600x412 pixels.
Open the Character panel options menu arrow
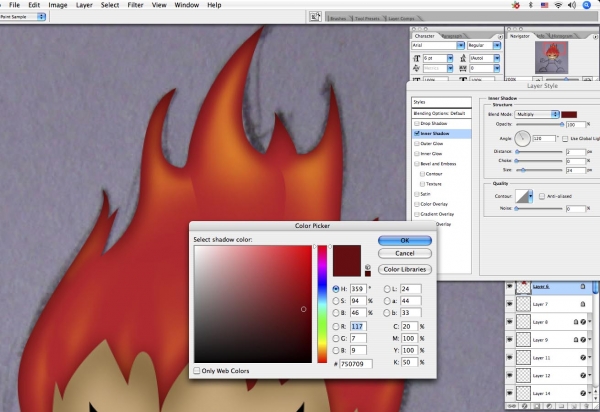(x=500, y=37)
